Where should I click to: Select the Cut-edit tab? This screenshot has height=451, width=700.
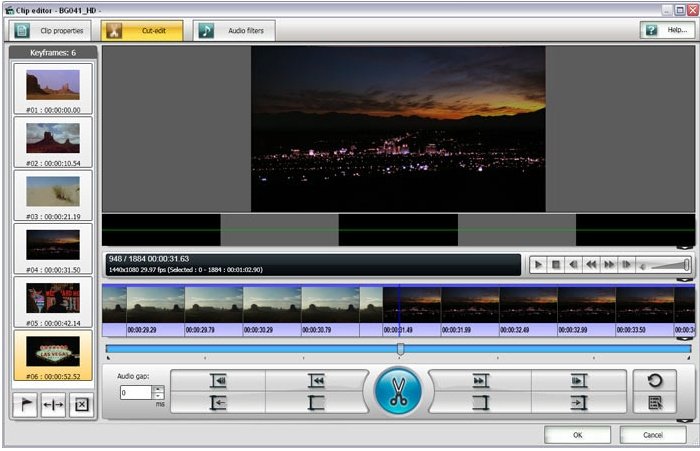click(142, 31)
